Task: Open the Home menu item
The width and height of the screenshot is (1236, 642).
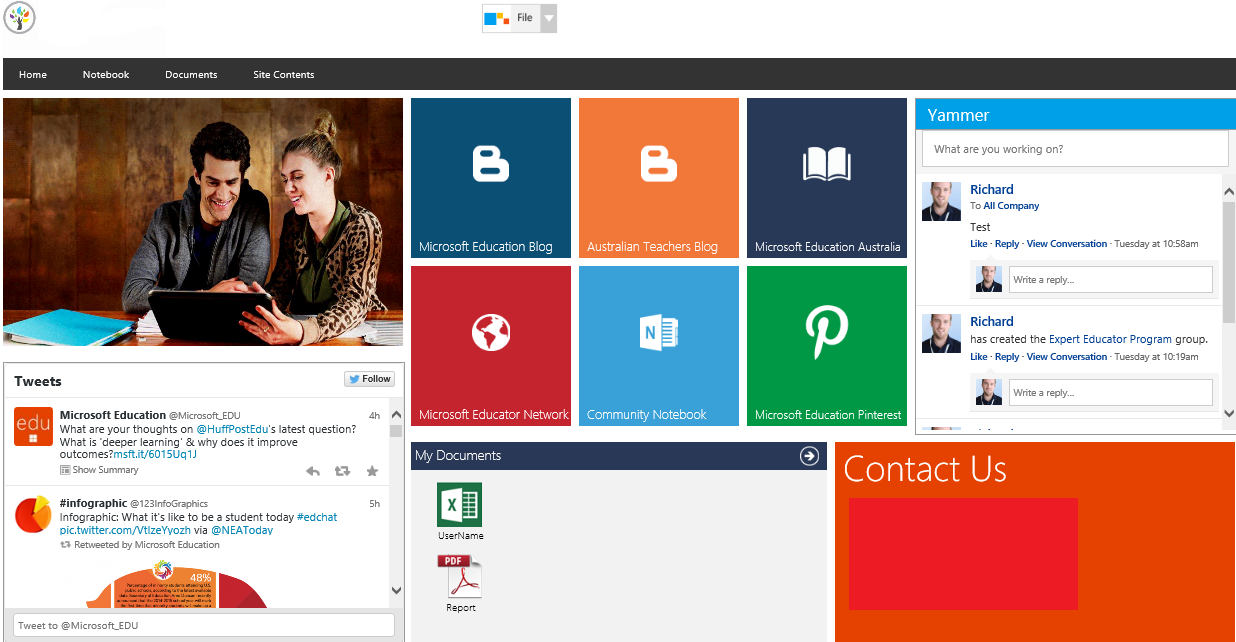Action: click(33, 75)
